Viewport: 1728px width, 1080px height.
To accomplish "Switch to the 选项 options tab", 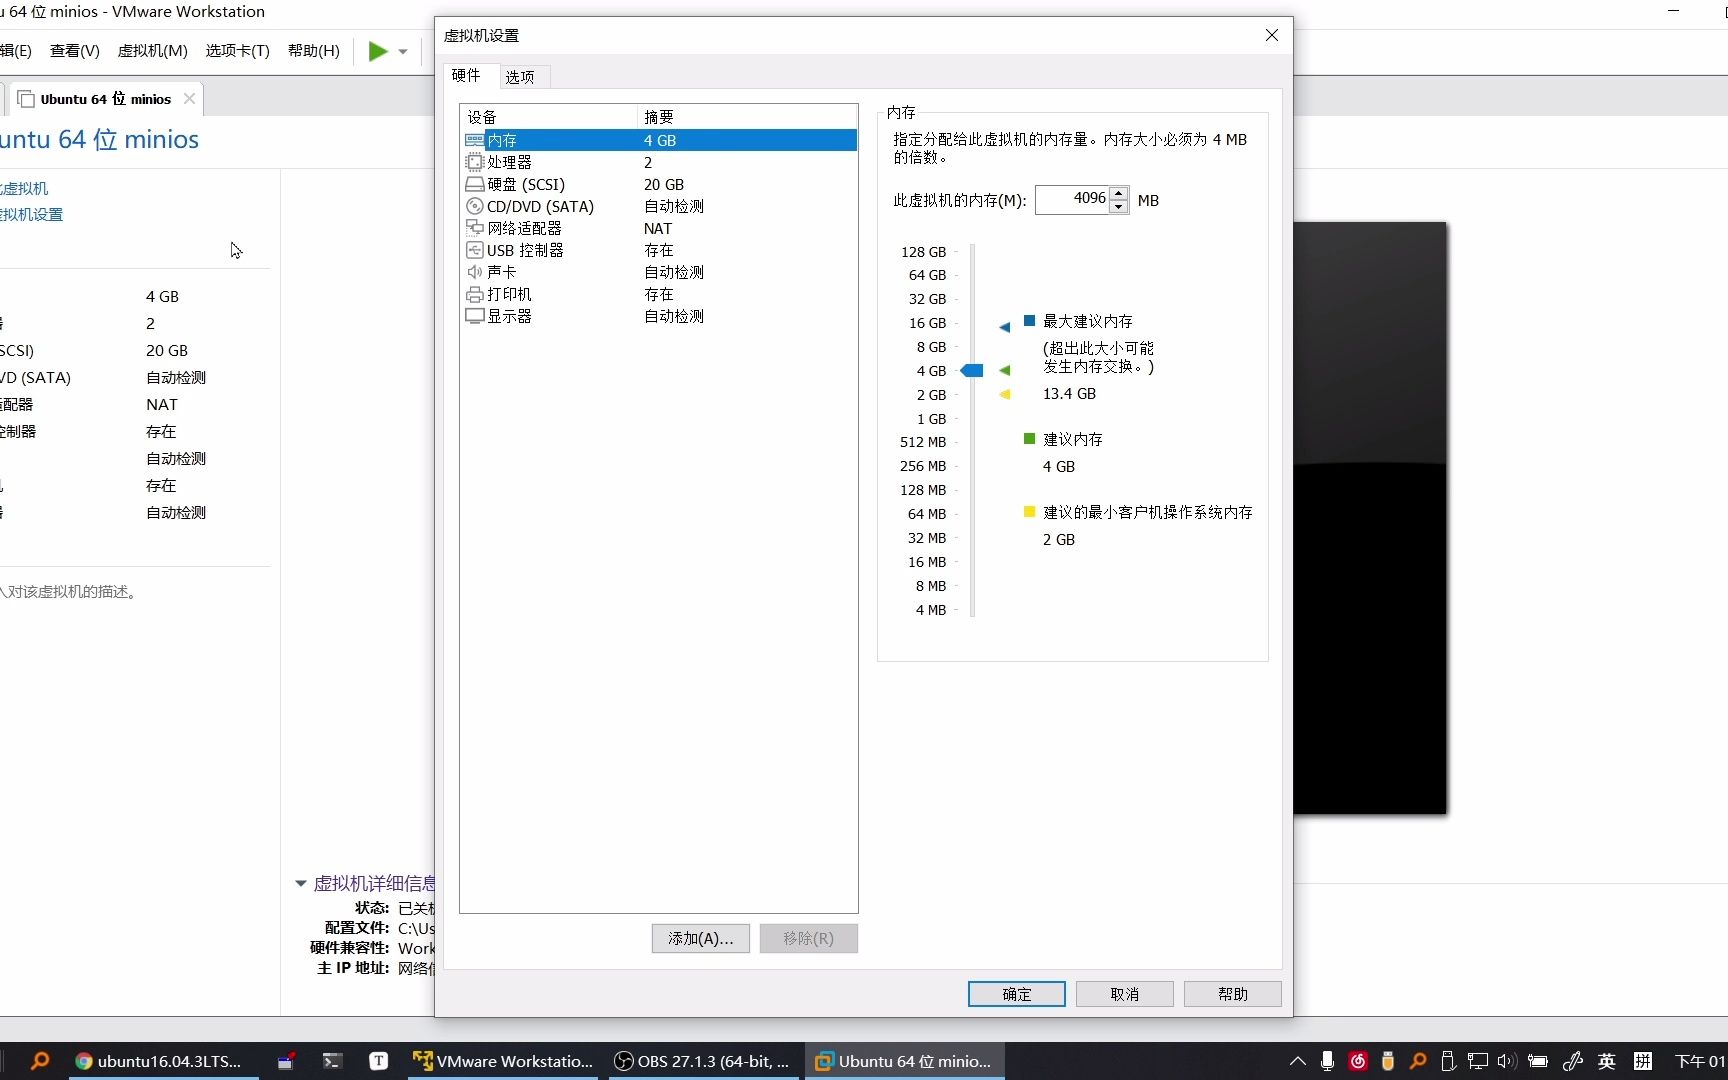I will [520, 77].
